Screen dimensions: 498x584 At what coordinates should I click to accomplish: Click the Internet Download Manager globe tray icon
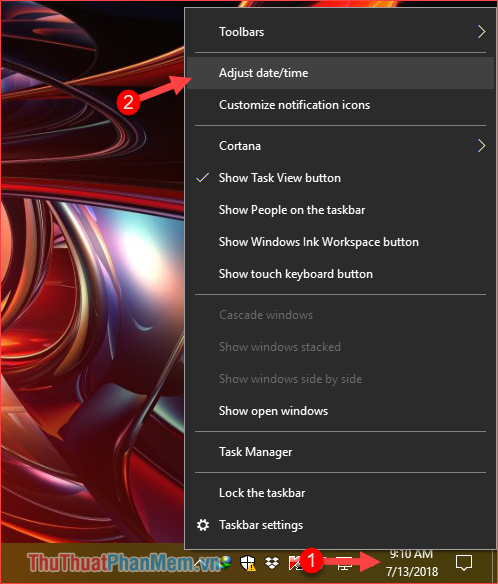pyautogui.click(x=225, y=562)
